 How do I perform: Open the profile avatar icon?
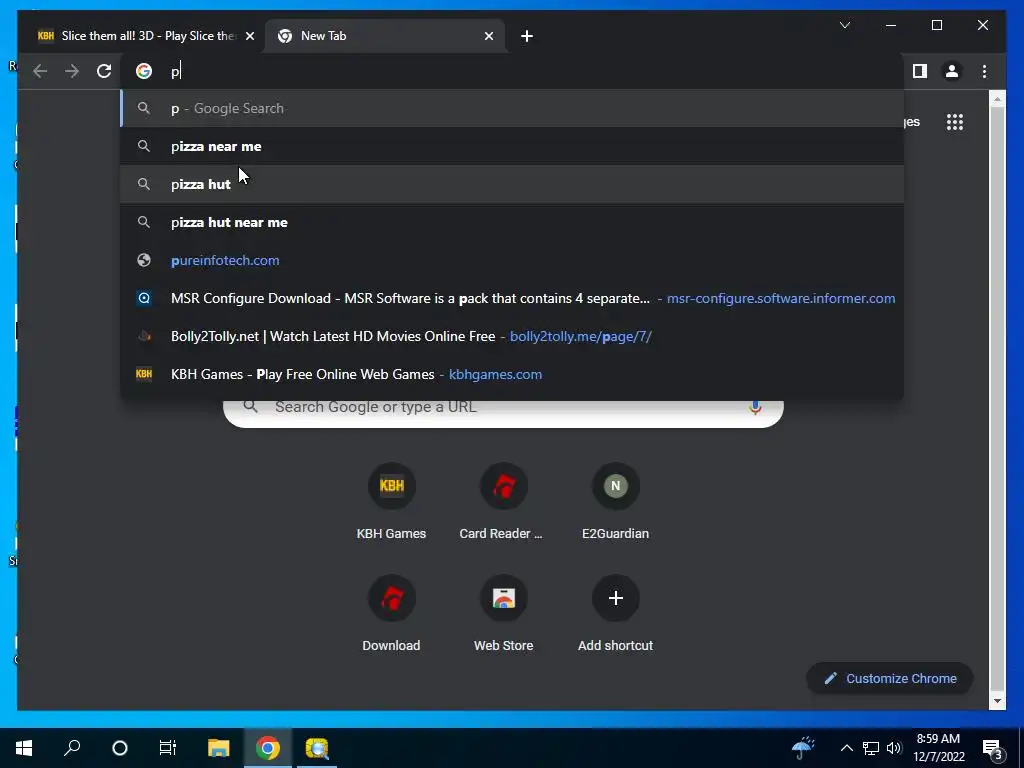click(x=952, y=71)
